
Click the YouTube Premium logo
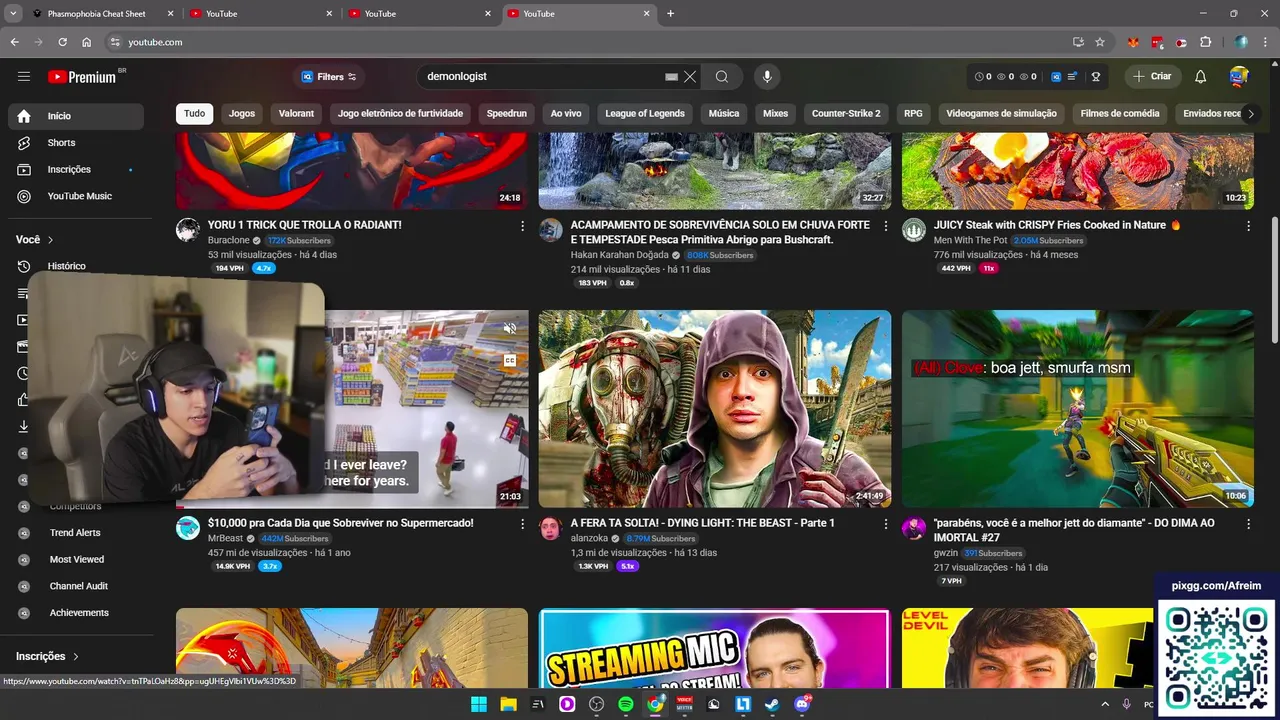coord(82,77)
